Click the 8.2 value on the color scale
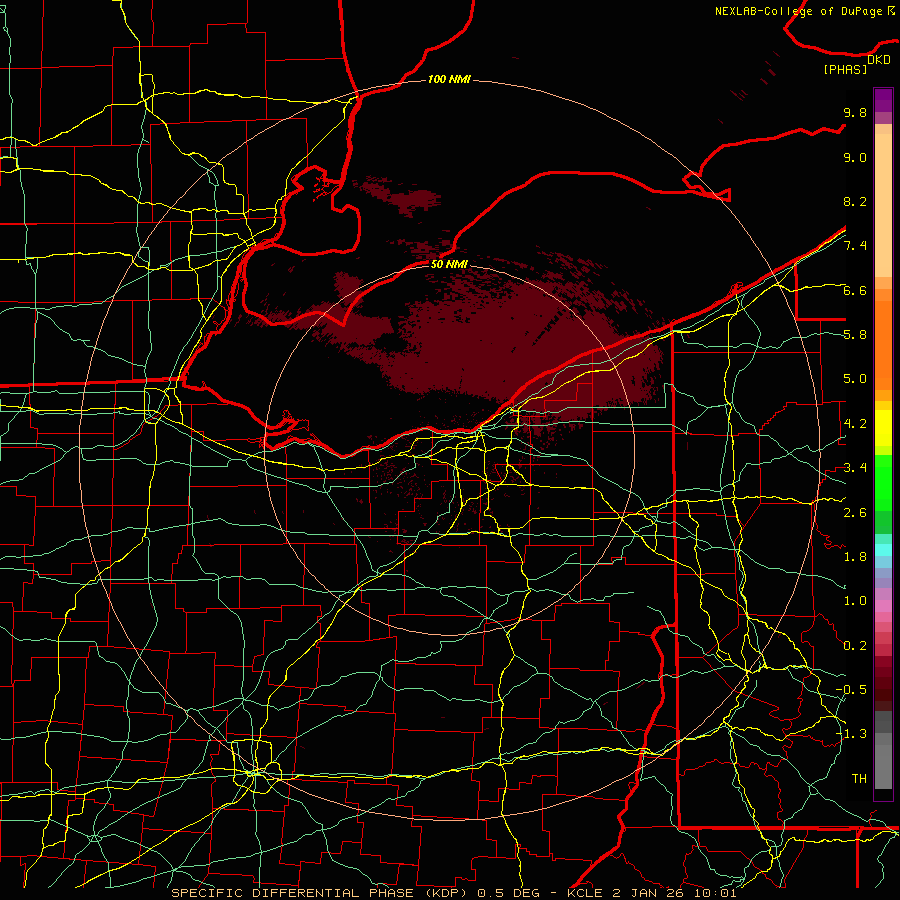 tap(855, 201)
